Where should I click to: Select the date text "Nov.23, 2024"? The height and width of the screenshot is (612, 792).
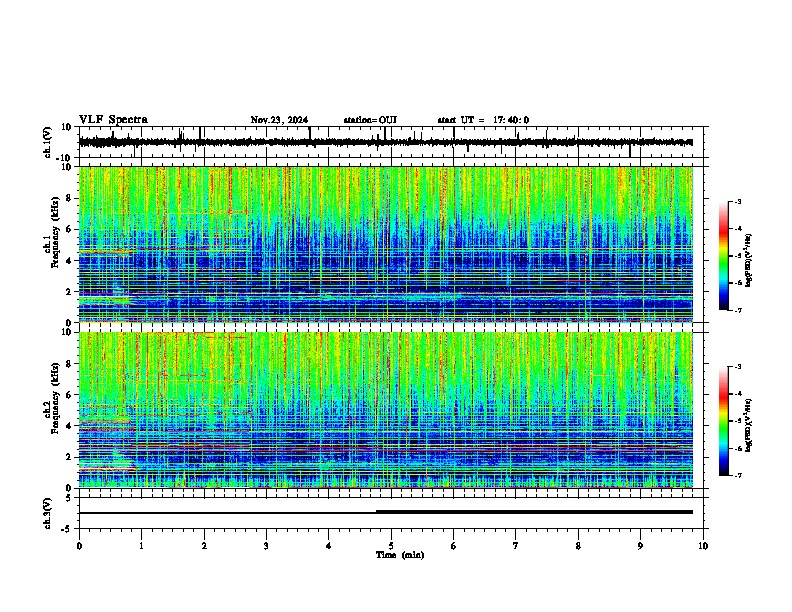(x=279, y=120)
